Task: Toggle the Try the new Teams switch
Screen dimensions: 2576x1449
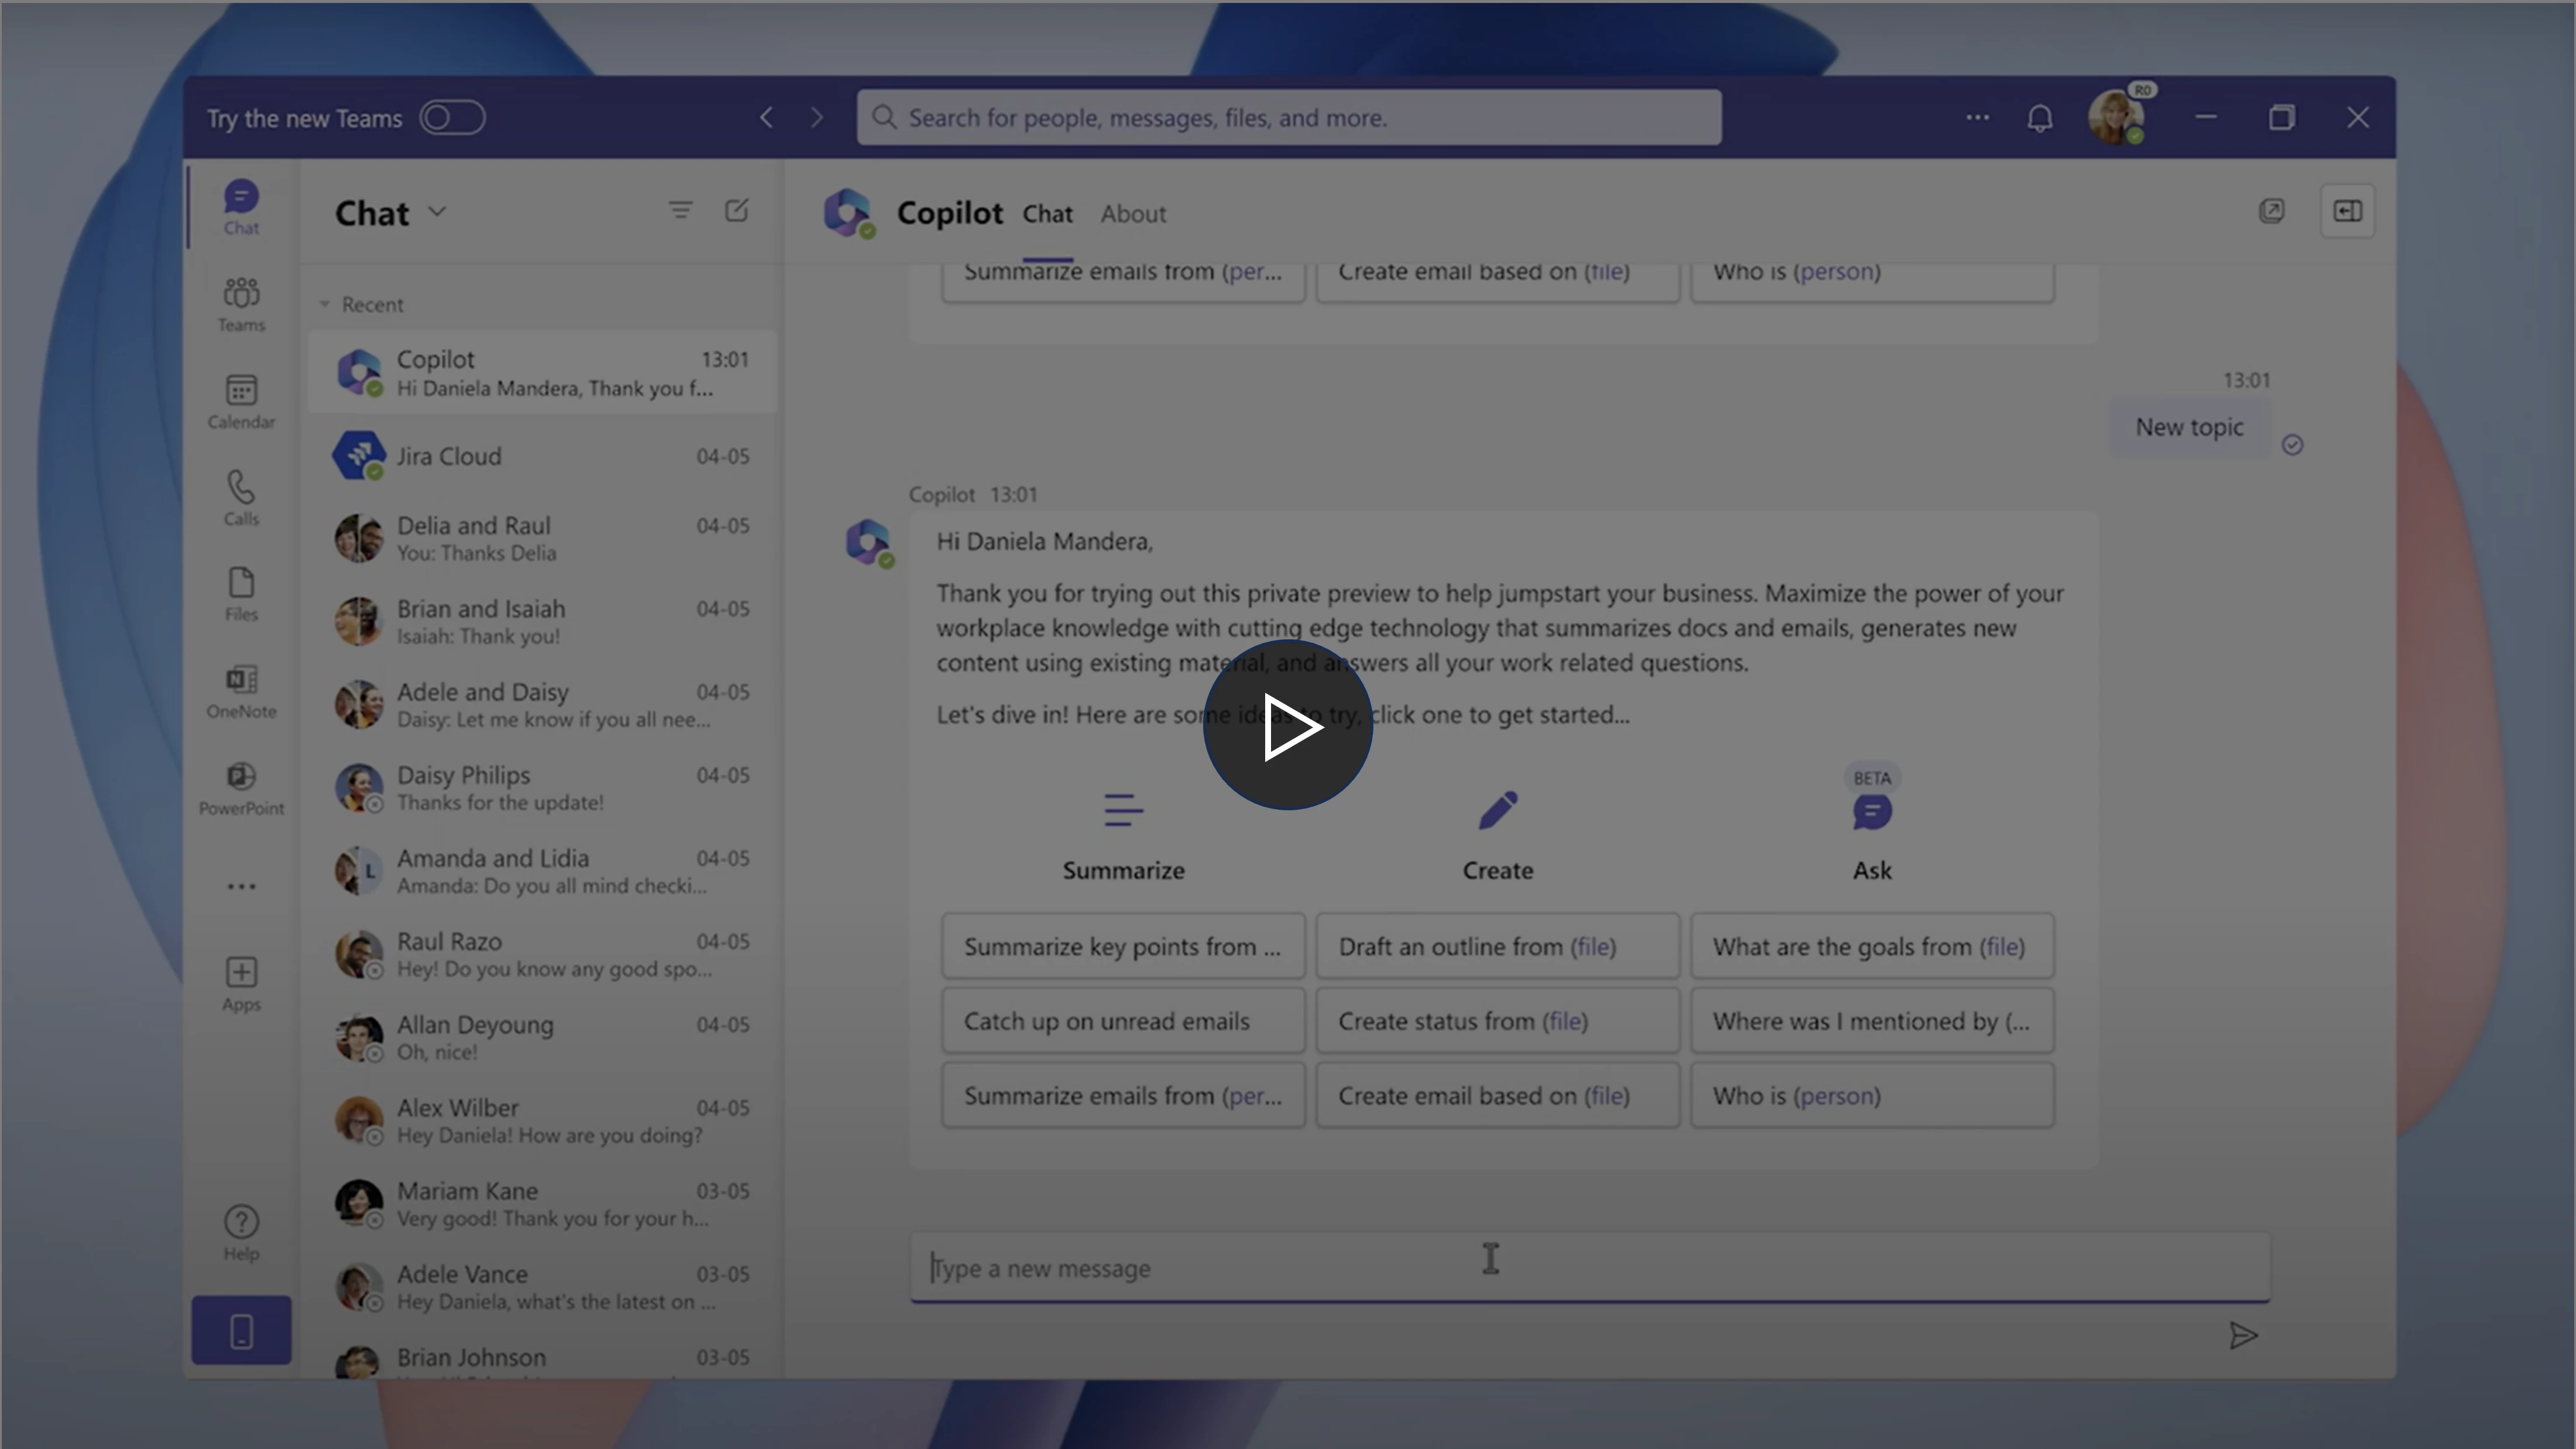Action: point(452,117)
